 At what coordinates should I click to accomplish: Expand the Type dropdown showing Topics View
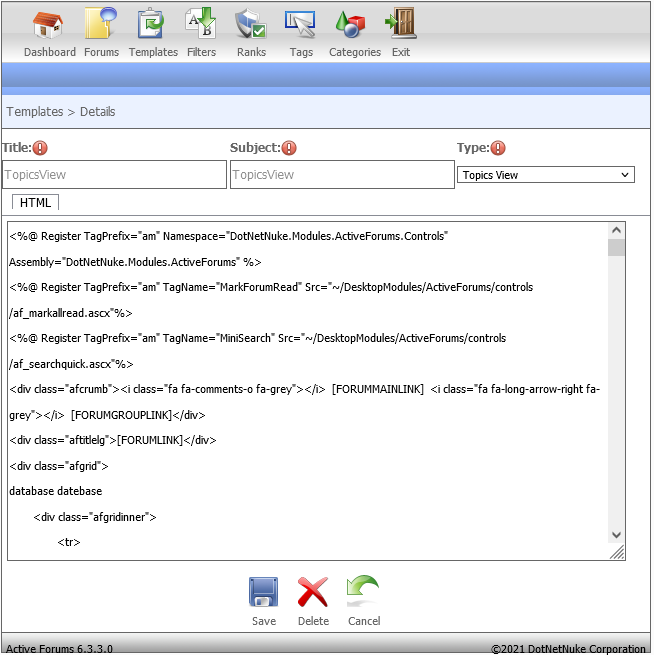(x=546, y=175)
